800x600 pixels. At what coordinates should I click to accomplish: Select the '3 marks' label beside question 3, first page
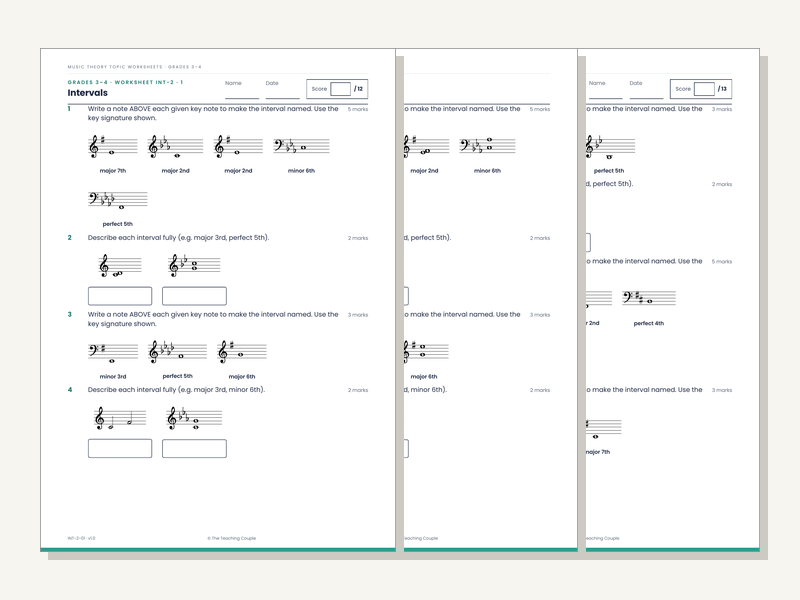point(358,315)
